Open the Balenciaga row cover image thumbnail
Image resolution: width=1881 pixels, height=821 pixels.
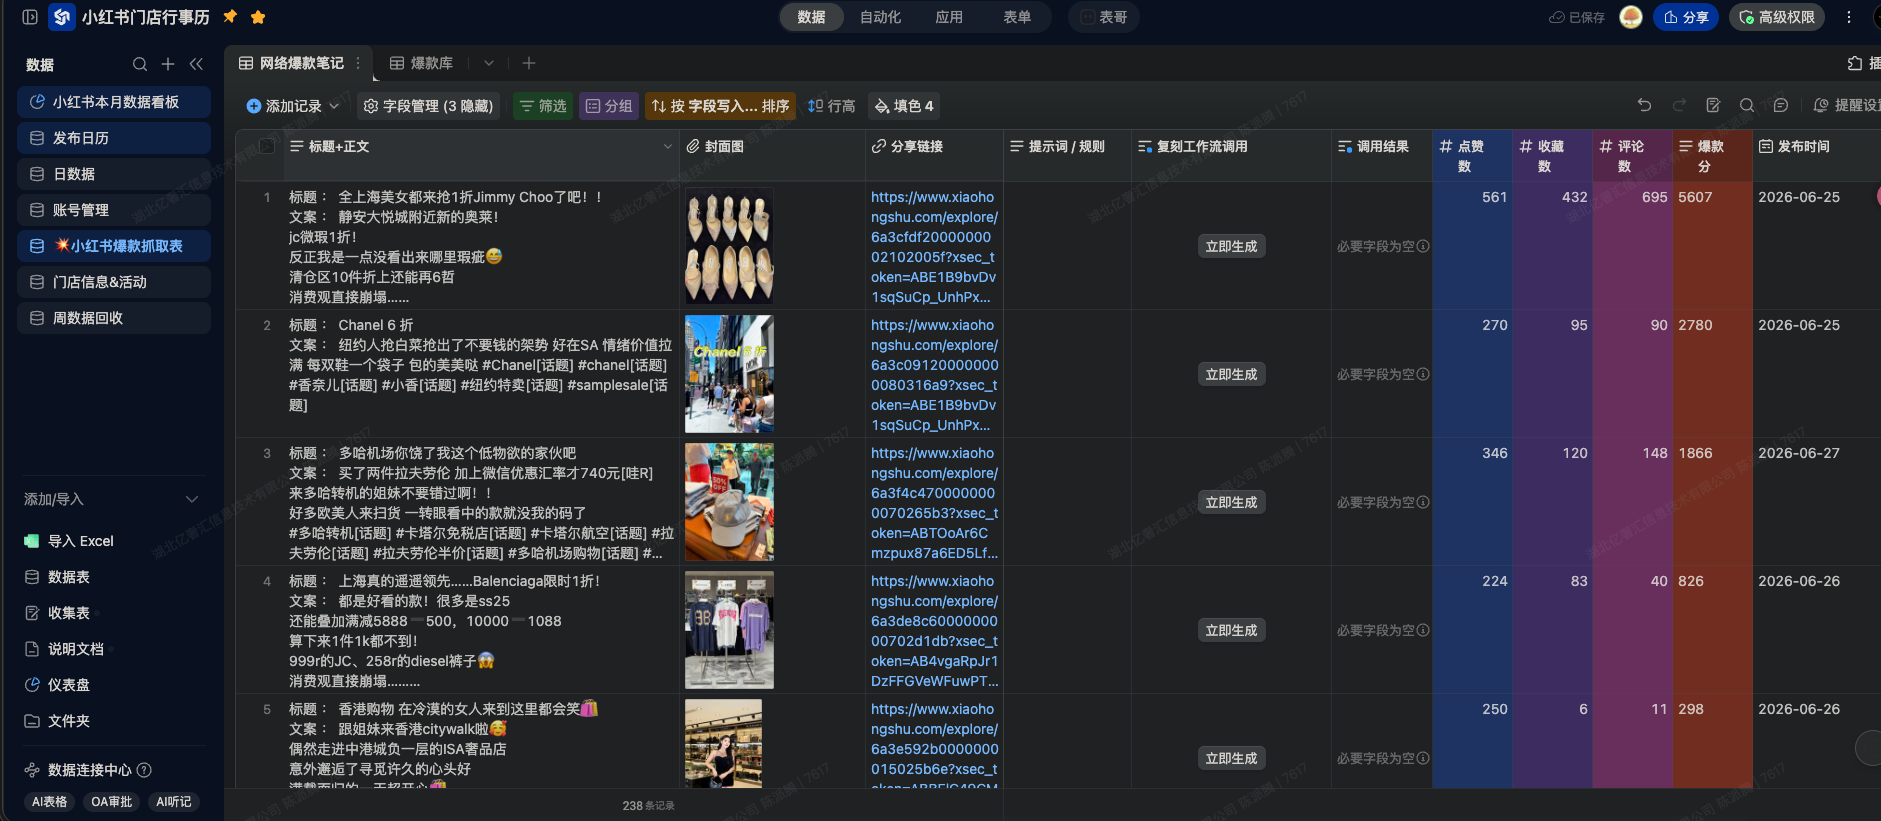(729, 630)
